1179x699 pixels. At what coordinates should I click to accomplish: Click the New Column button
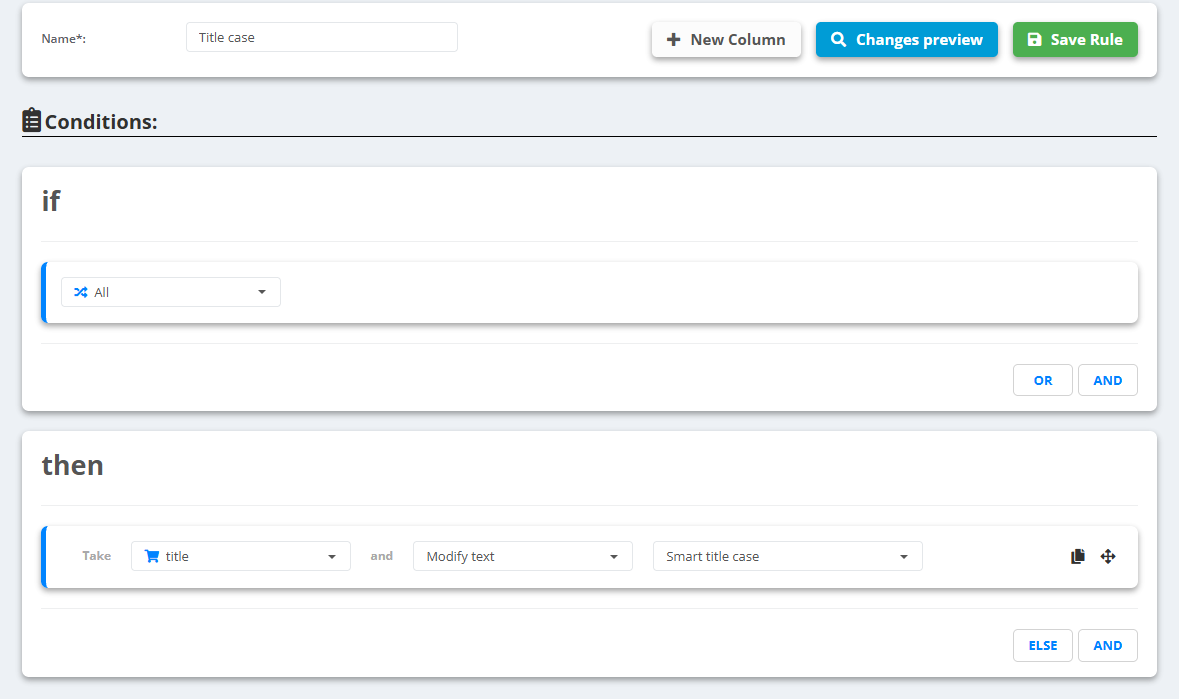[x=726, y=40]
